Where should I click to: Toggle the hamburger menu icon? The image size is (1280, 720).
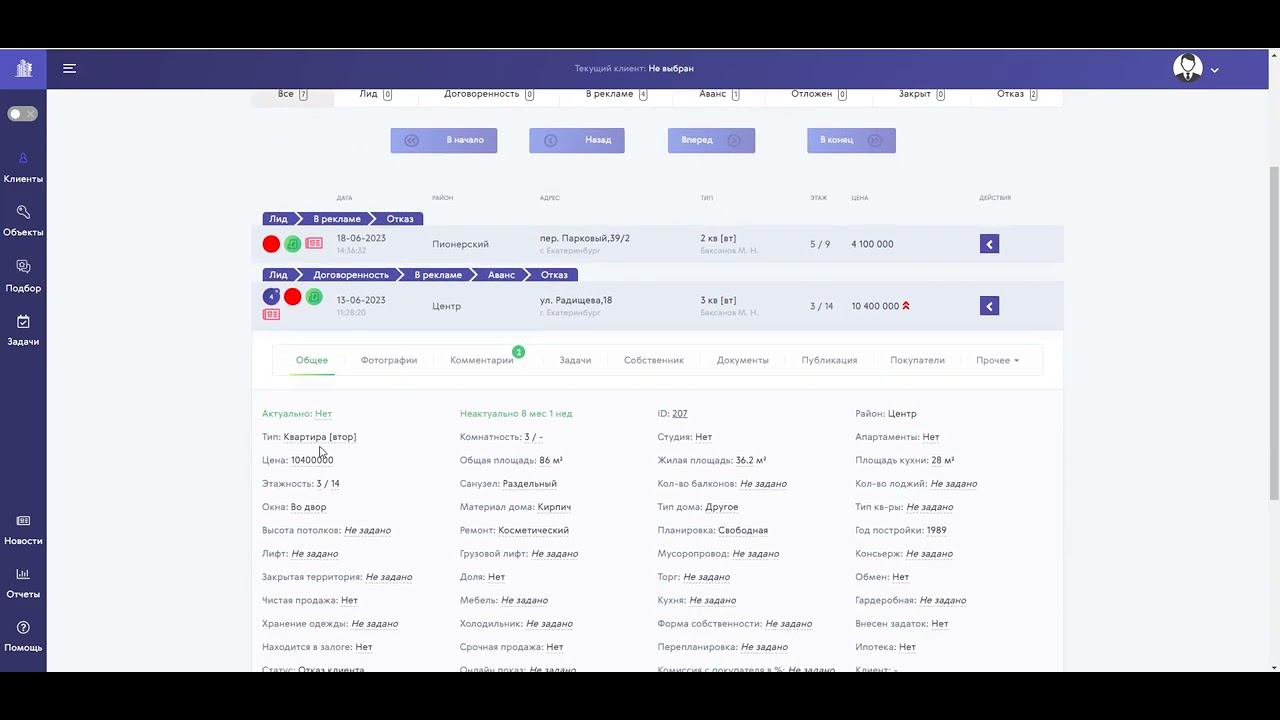tap(69, 68)
